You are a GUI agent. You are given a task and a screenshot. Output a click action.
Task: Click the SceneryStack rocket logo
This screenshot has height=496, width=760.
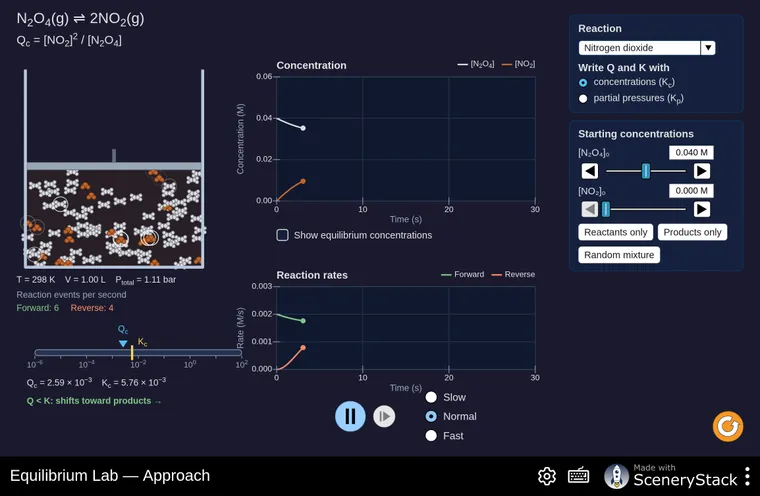coord(616,476)
